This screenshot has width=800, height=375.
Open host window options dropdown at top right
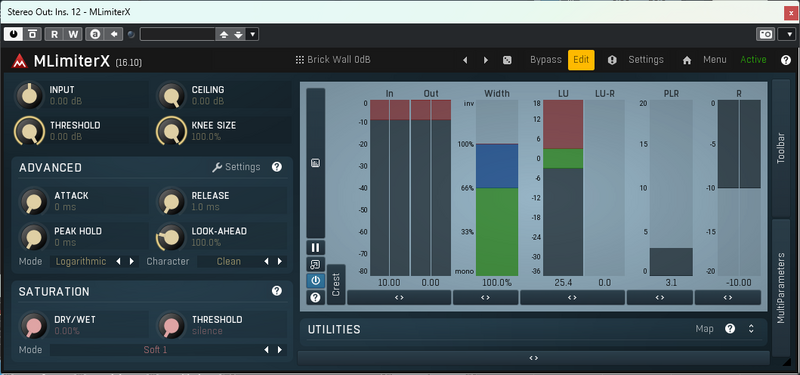tap(786, 34)
